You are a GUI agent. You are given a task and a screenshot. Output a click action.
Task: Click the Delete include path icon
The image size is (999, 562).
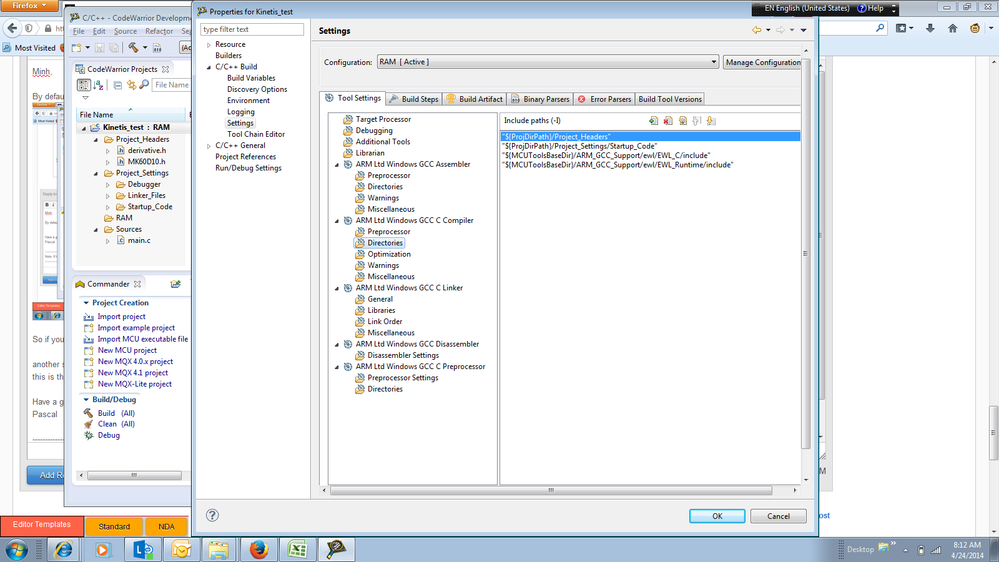pyautogui.click(x=668, y=120)
